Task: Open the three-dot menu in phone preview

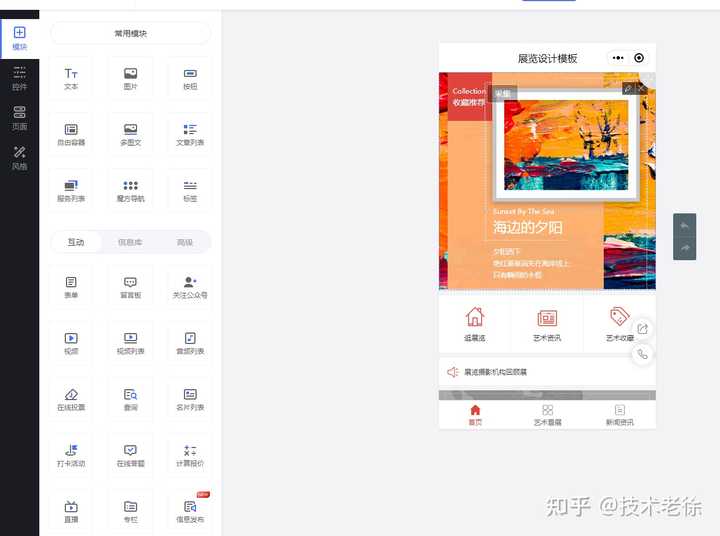Action: 618,58
